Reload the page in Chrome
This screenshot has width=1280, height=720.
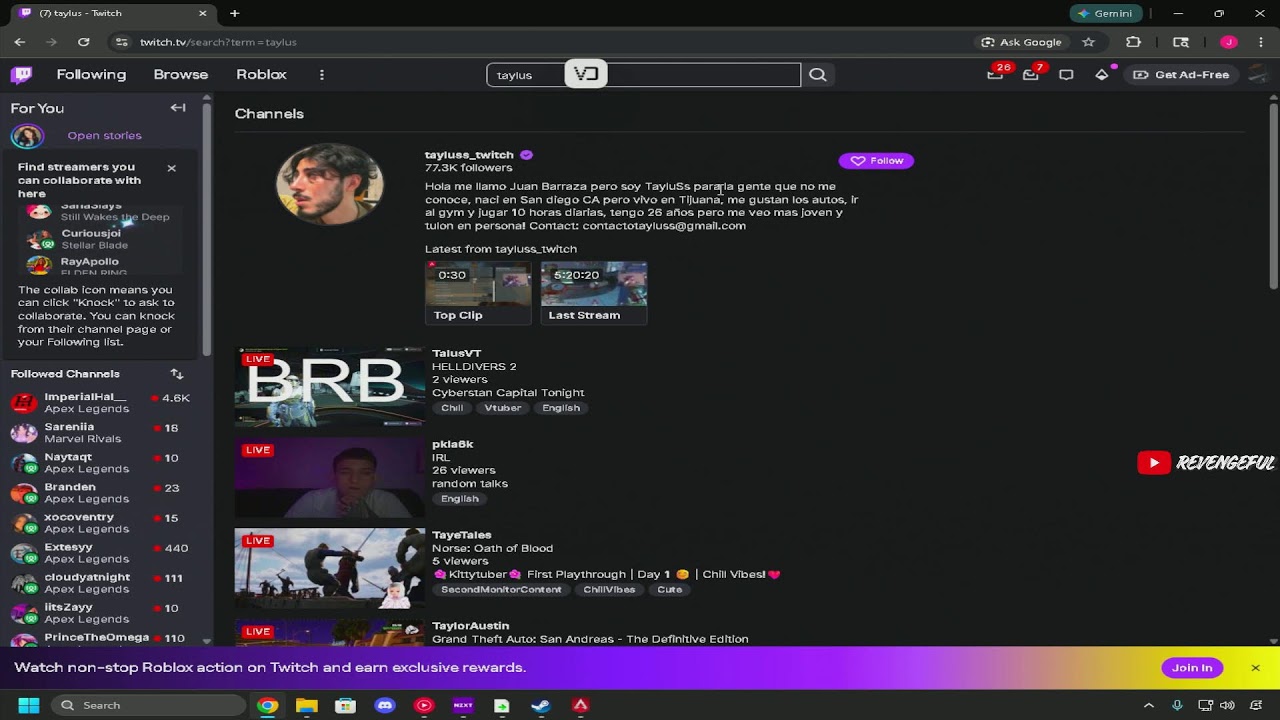click(84, 42)
